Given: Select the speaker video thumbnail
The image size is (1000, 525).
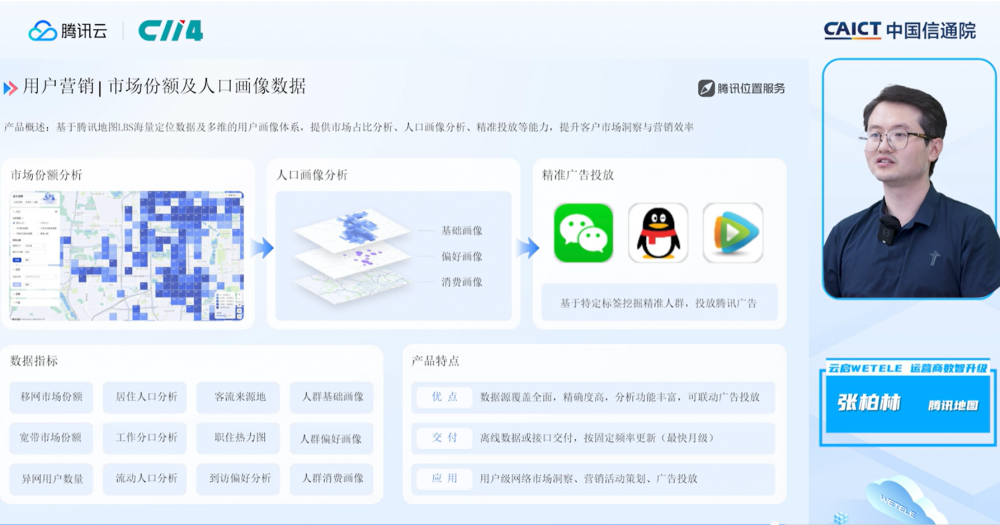Looking at the screenshot, I should (x=909, y=179).
